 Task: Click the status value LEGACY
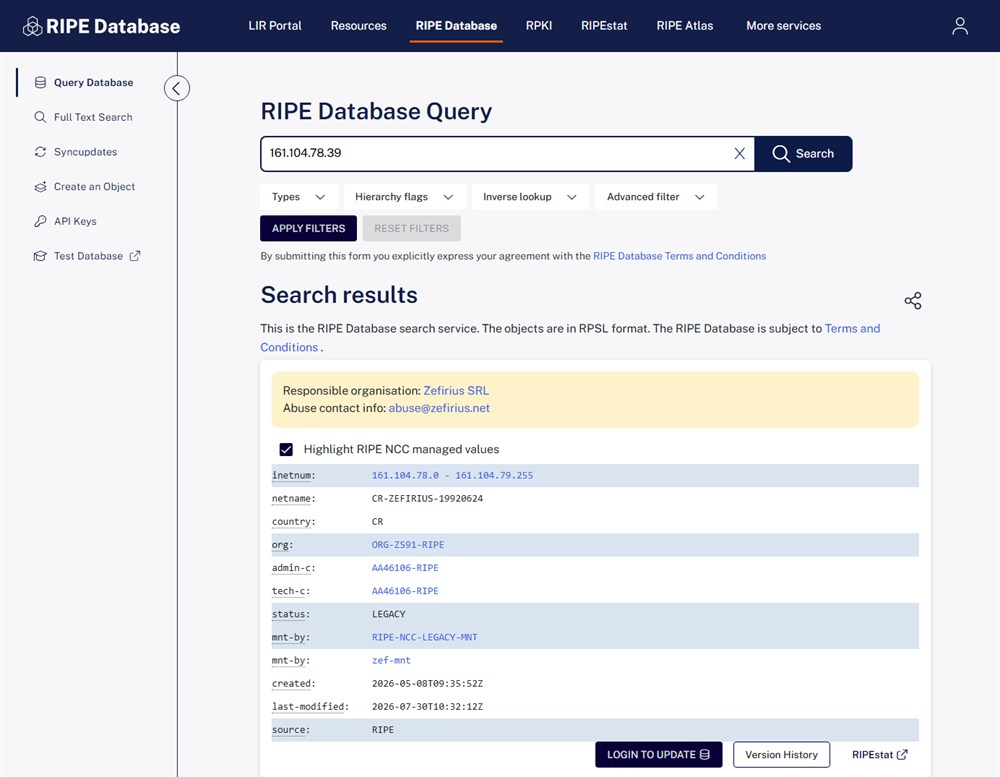[388, 614]
